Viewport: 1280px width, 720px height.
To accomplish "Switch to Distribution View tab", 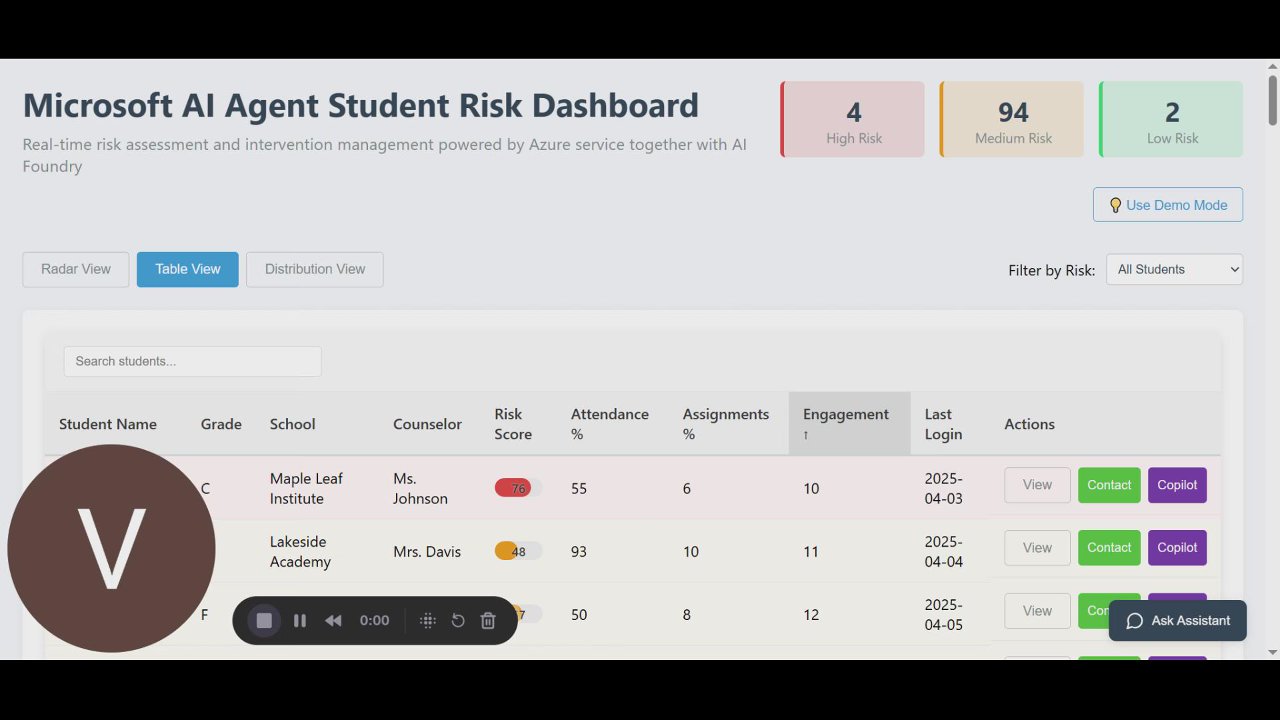I will [315, 269].
